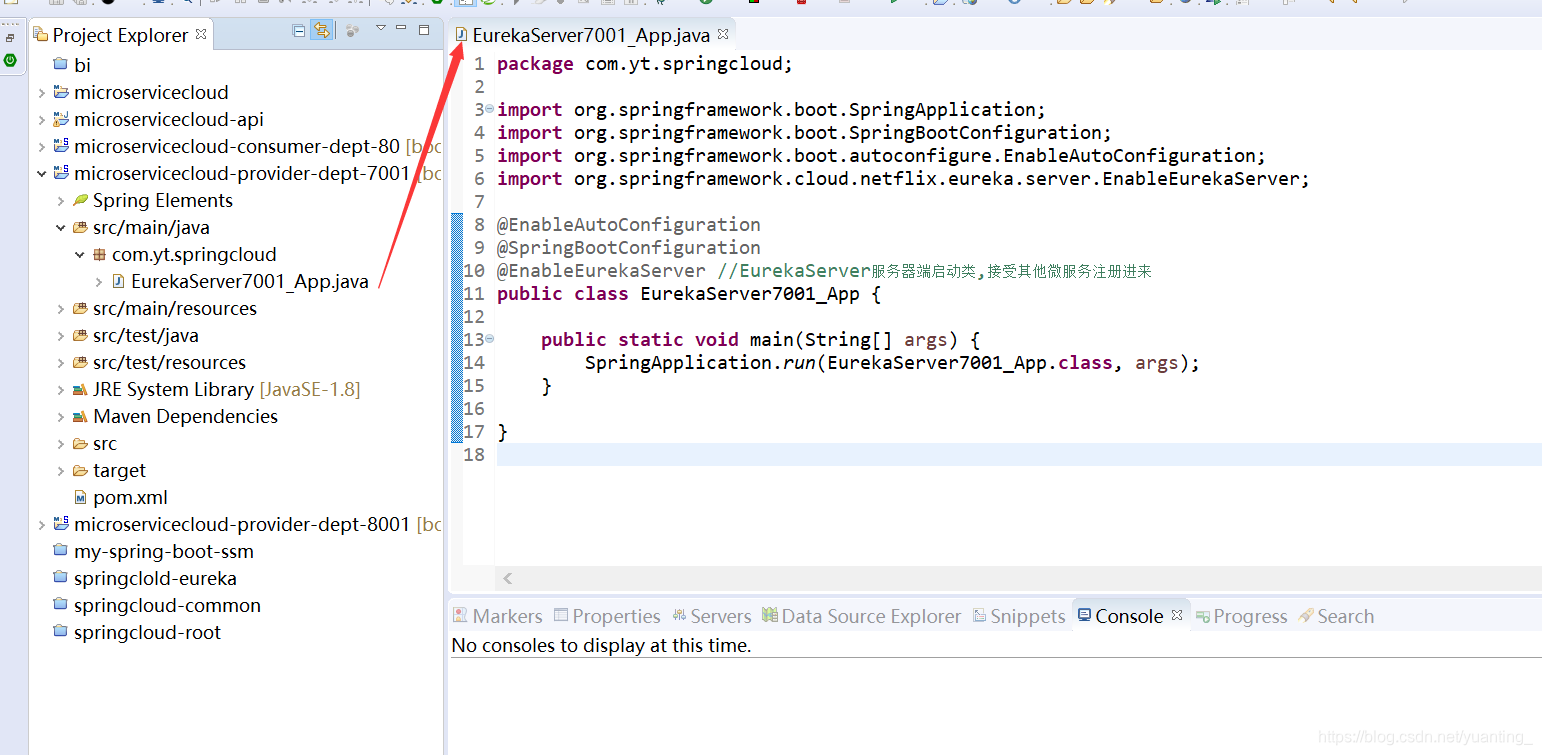The height and width of the screenshot is (755, 1542).
Task: Click the src/test/java source folder icon
Action: [80, 336]
